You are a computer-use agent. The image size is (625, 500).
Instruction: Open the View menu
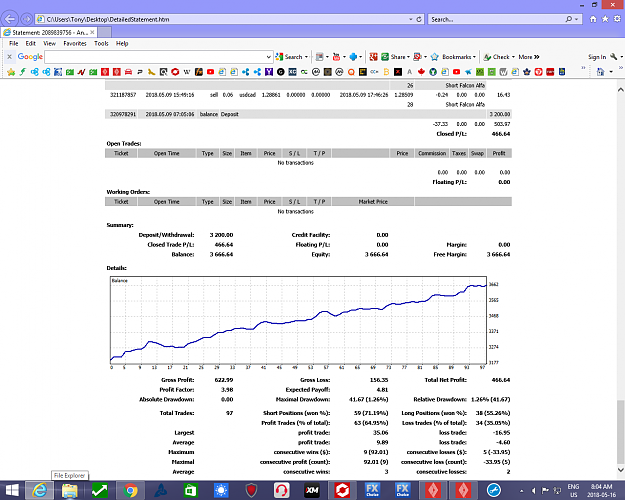(49, 43)
